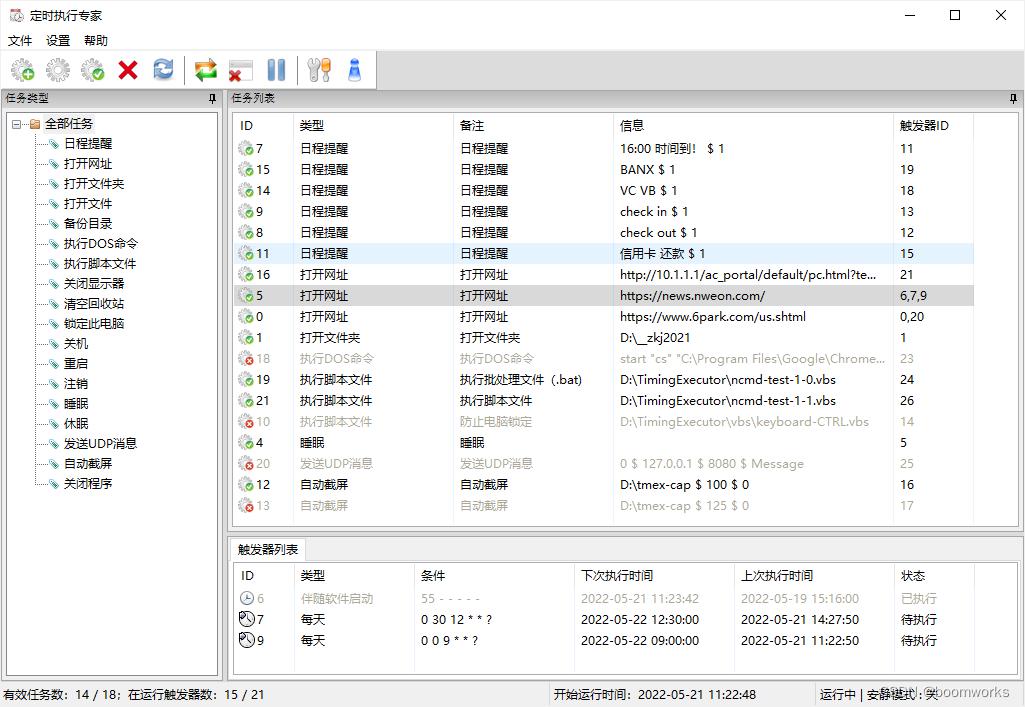Viewport: 1025px width, 707px height.
Task: Select row with BANX $ 1
Action: click(x=603, y=170)
